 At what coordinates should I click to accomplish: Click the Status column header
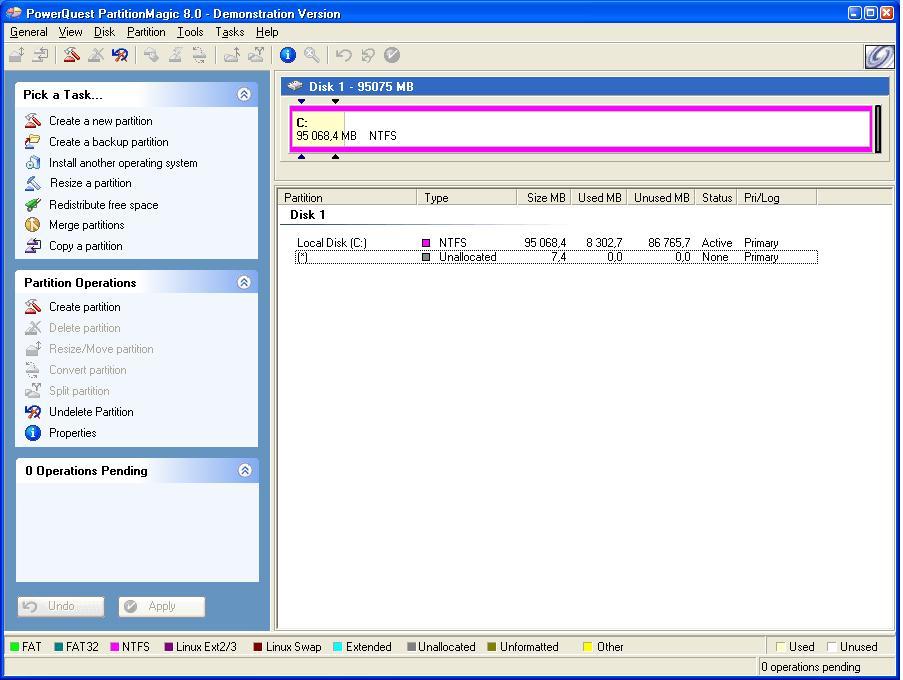tap(716, 197)
